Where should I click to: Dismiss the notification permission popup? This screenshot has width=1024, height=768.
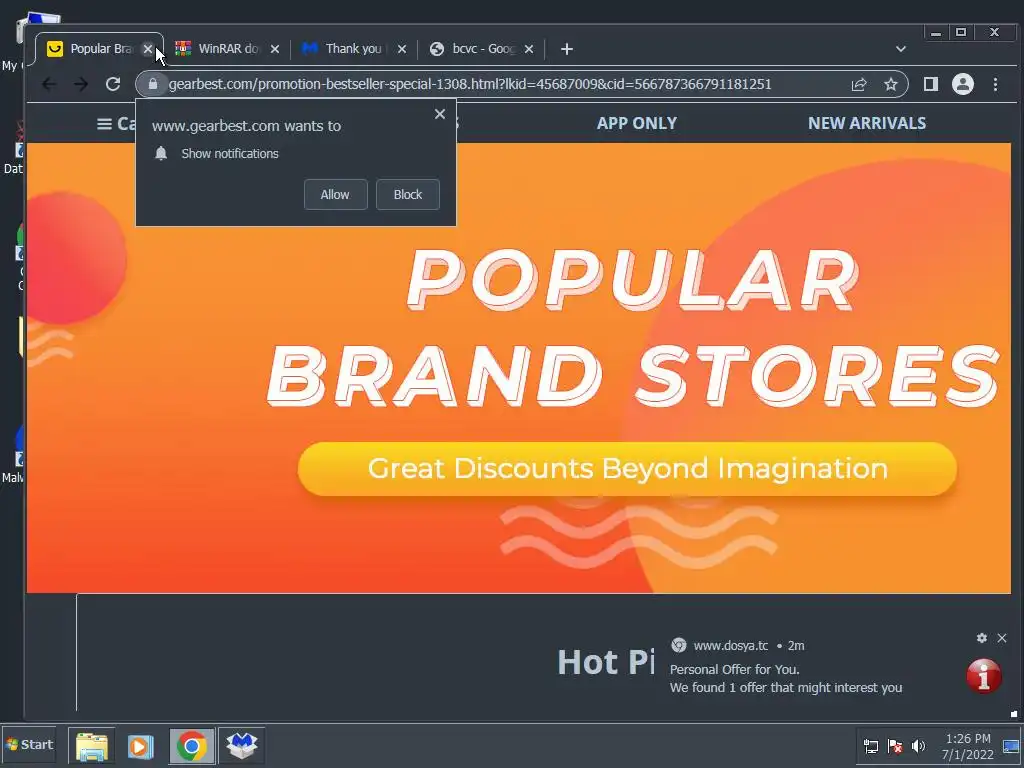440,114
